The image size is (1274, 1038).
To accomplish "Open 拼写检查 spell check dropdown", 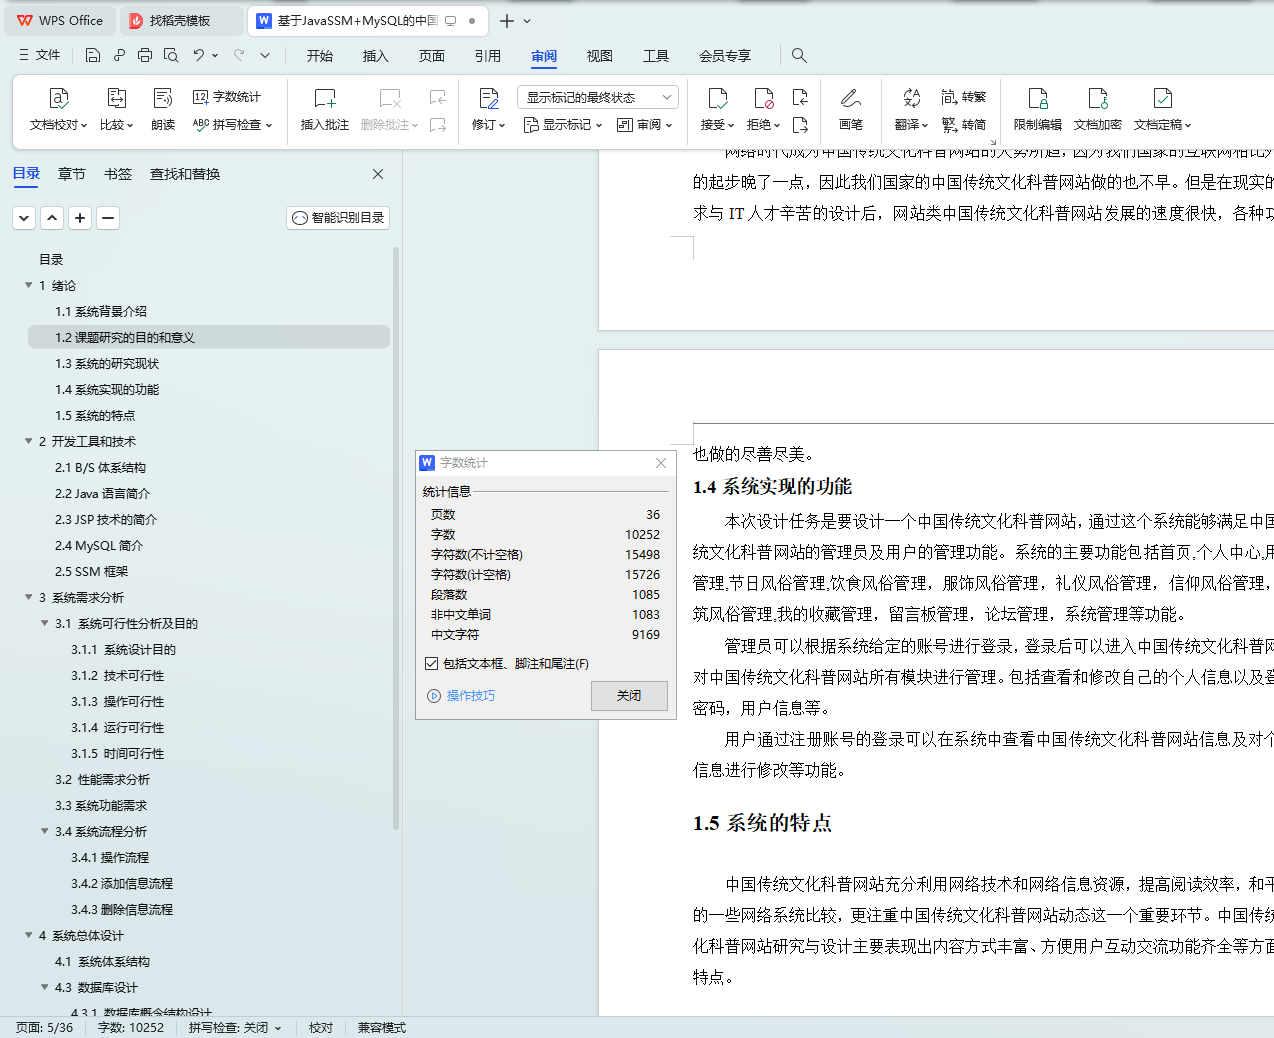I will [232, 125].
